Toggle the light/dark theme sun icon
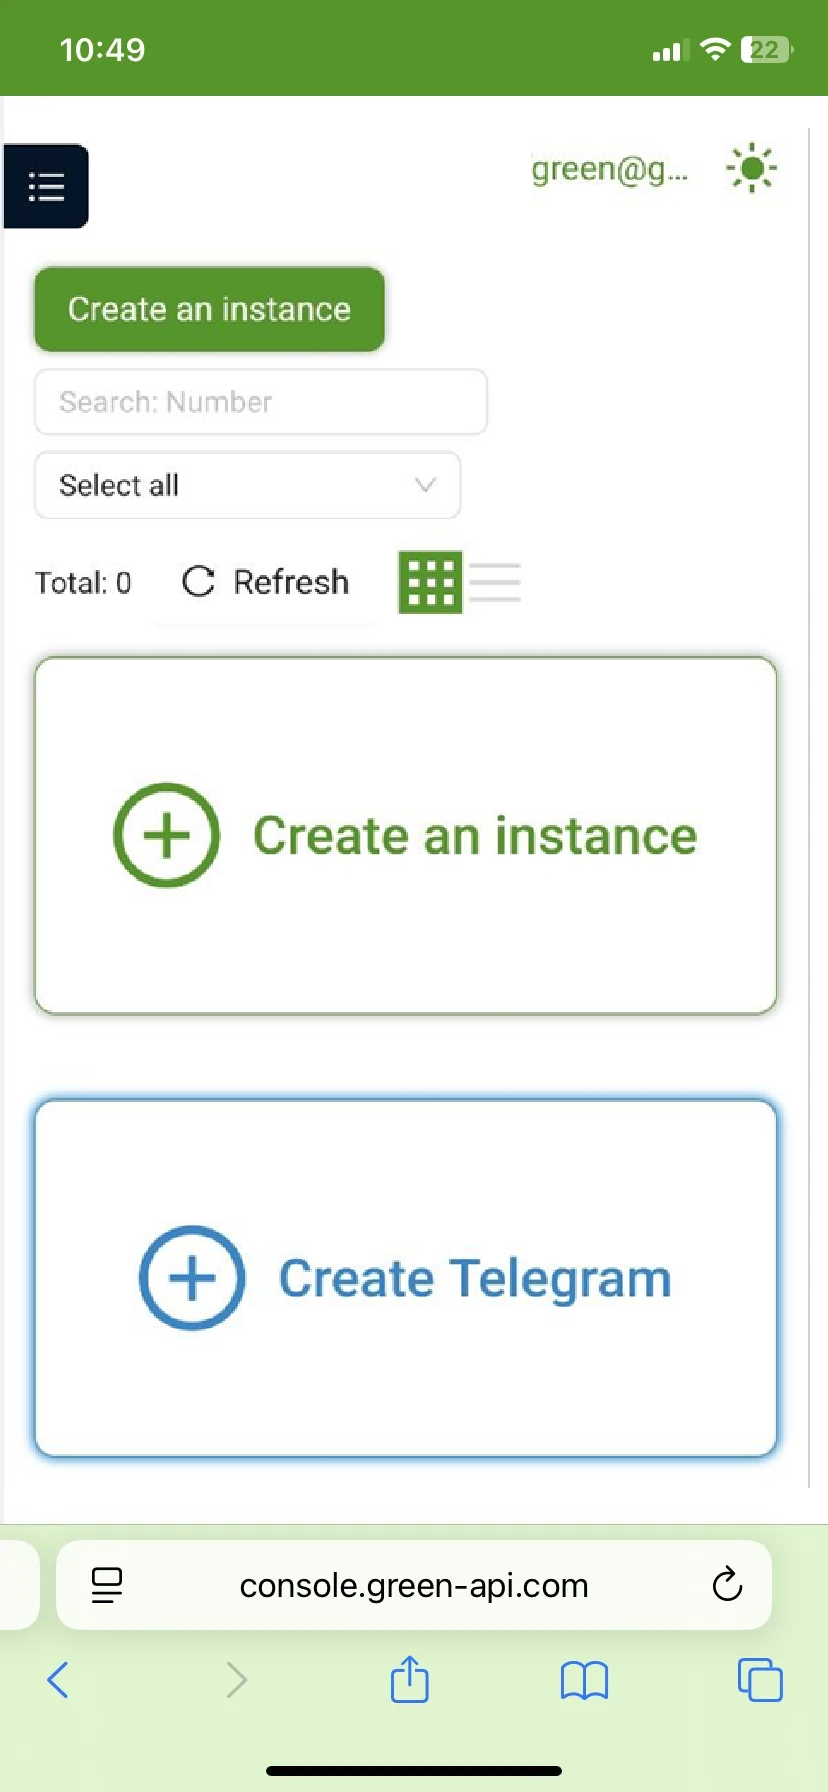 [752, 169]
